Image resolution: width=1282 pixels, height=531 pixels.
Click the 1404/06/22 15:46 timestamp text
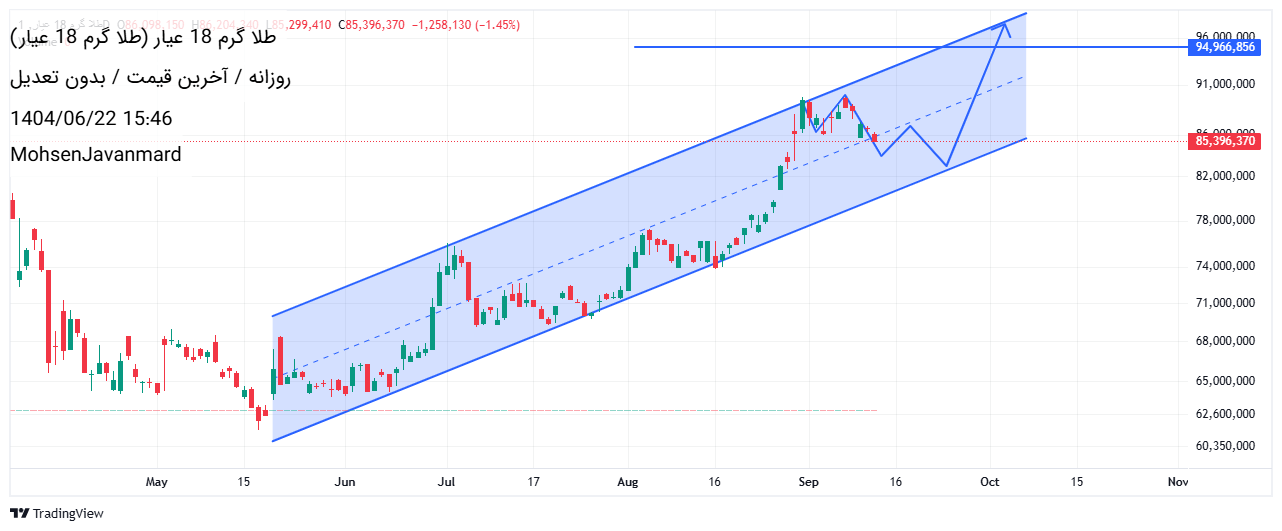tap(91, 118)
